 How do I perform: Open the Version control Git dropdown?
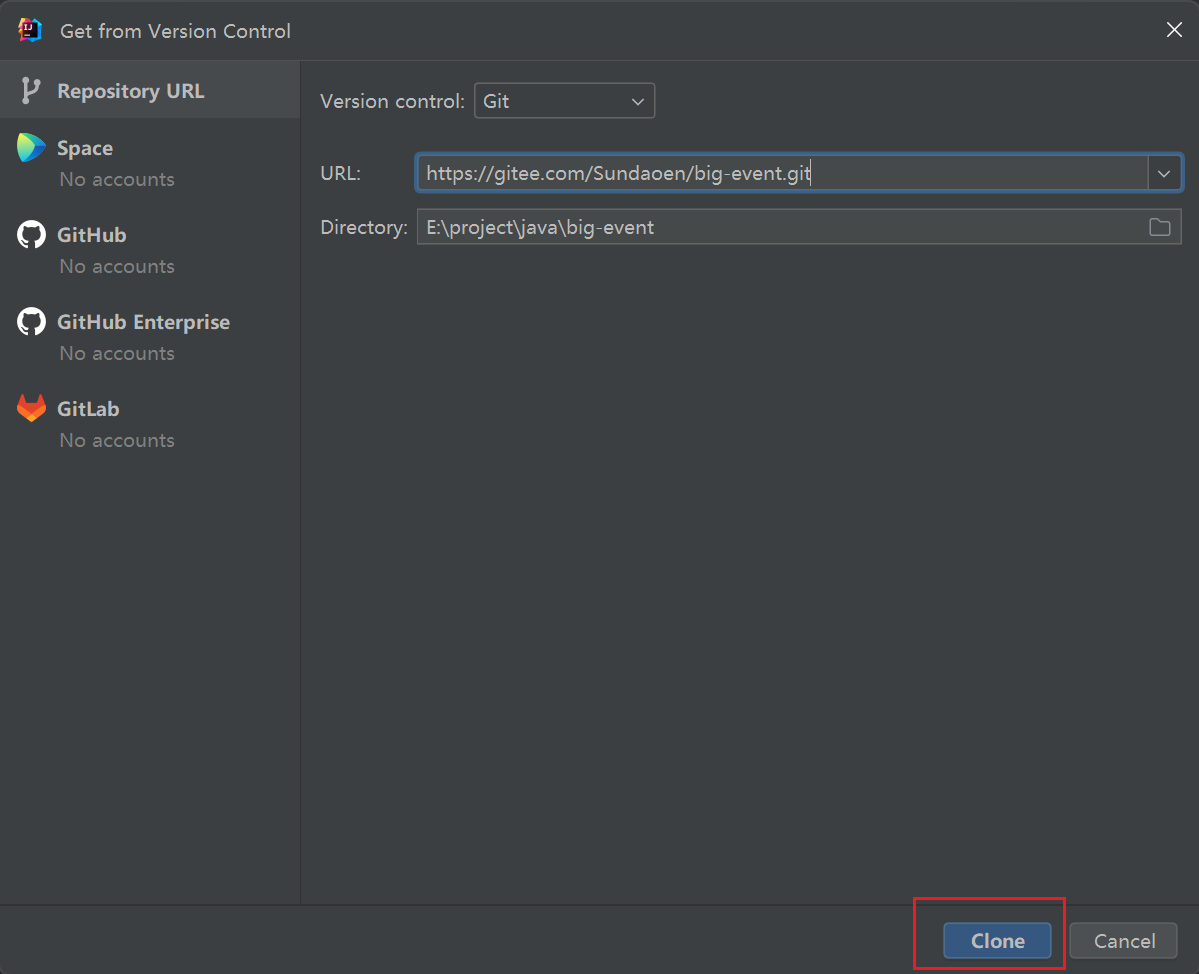tap(564, 101)
